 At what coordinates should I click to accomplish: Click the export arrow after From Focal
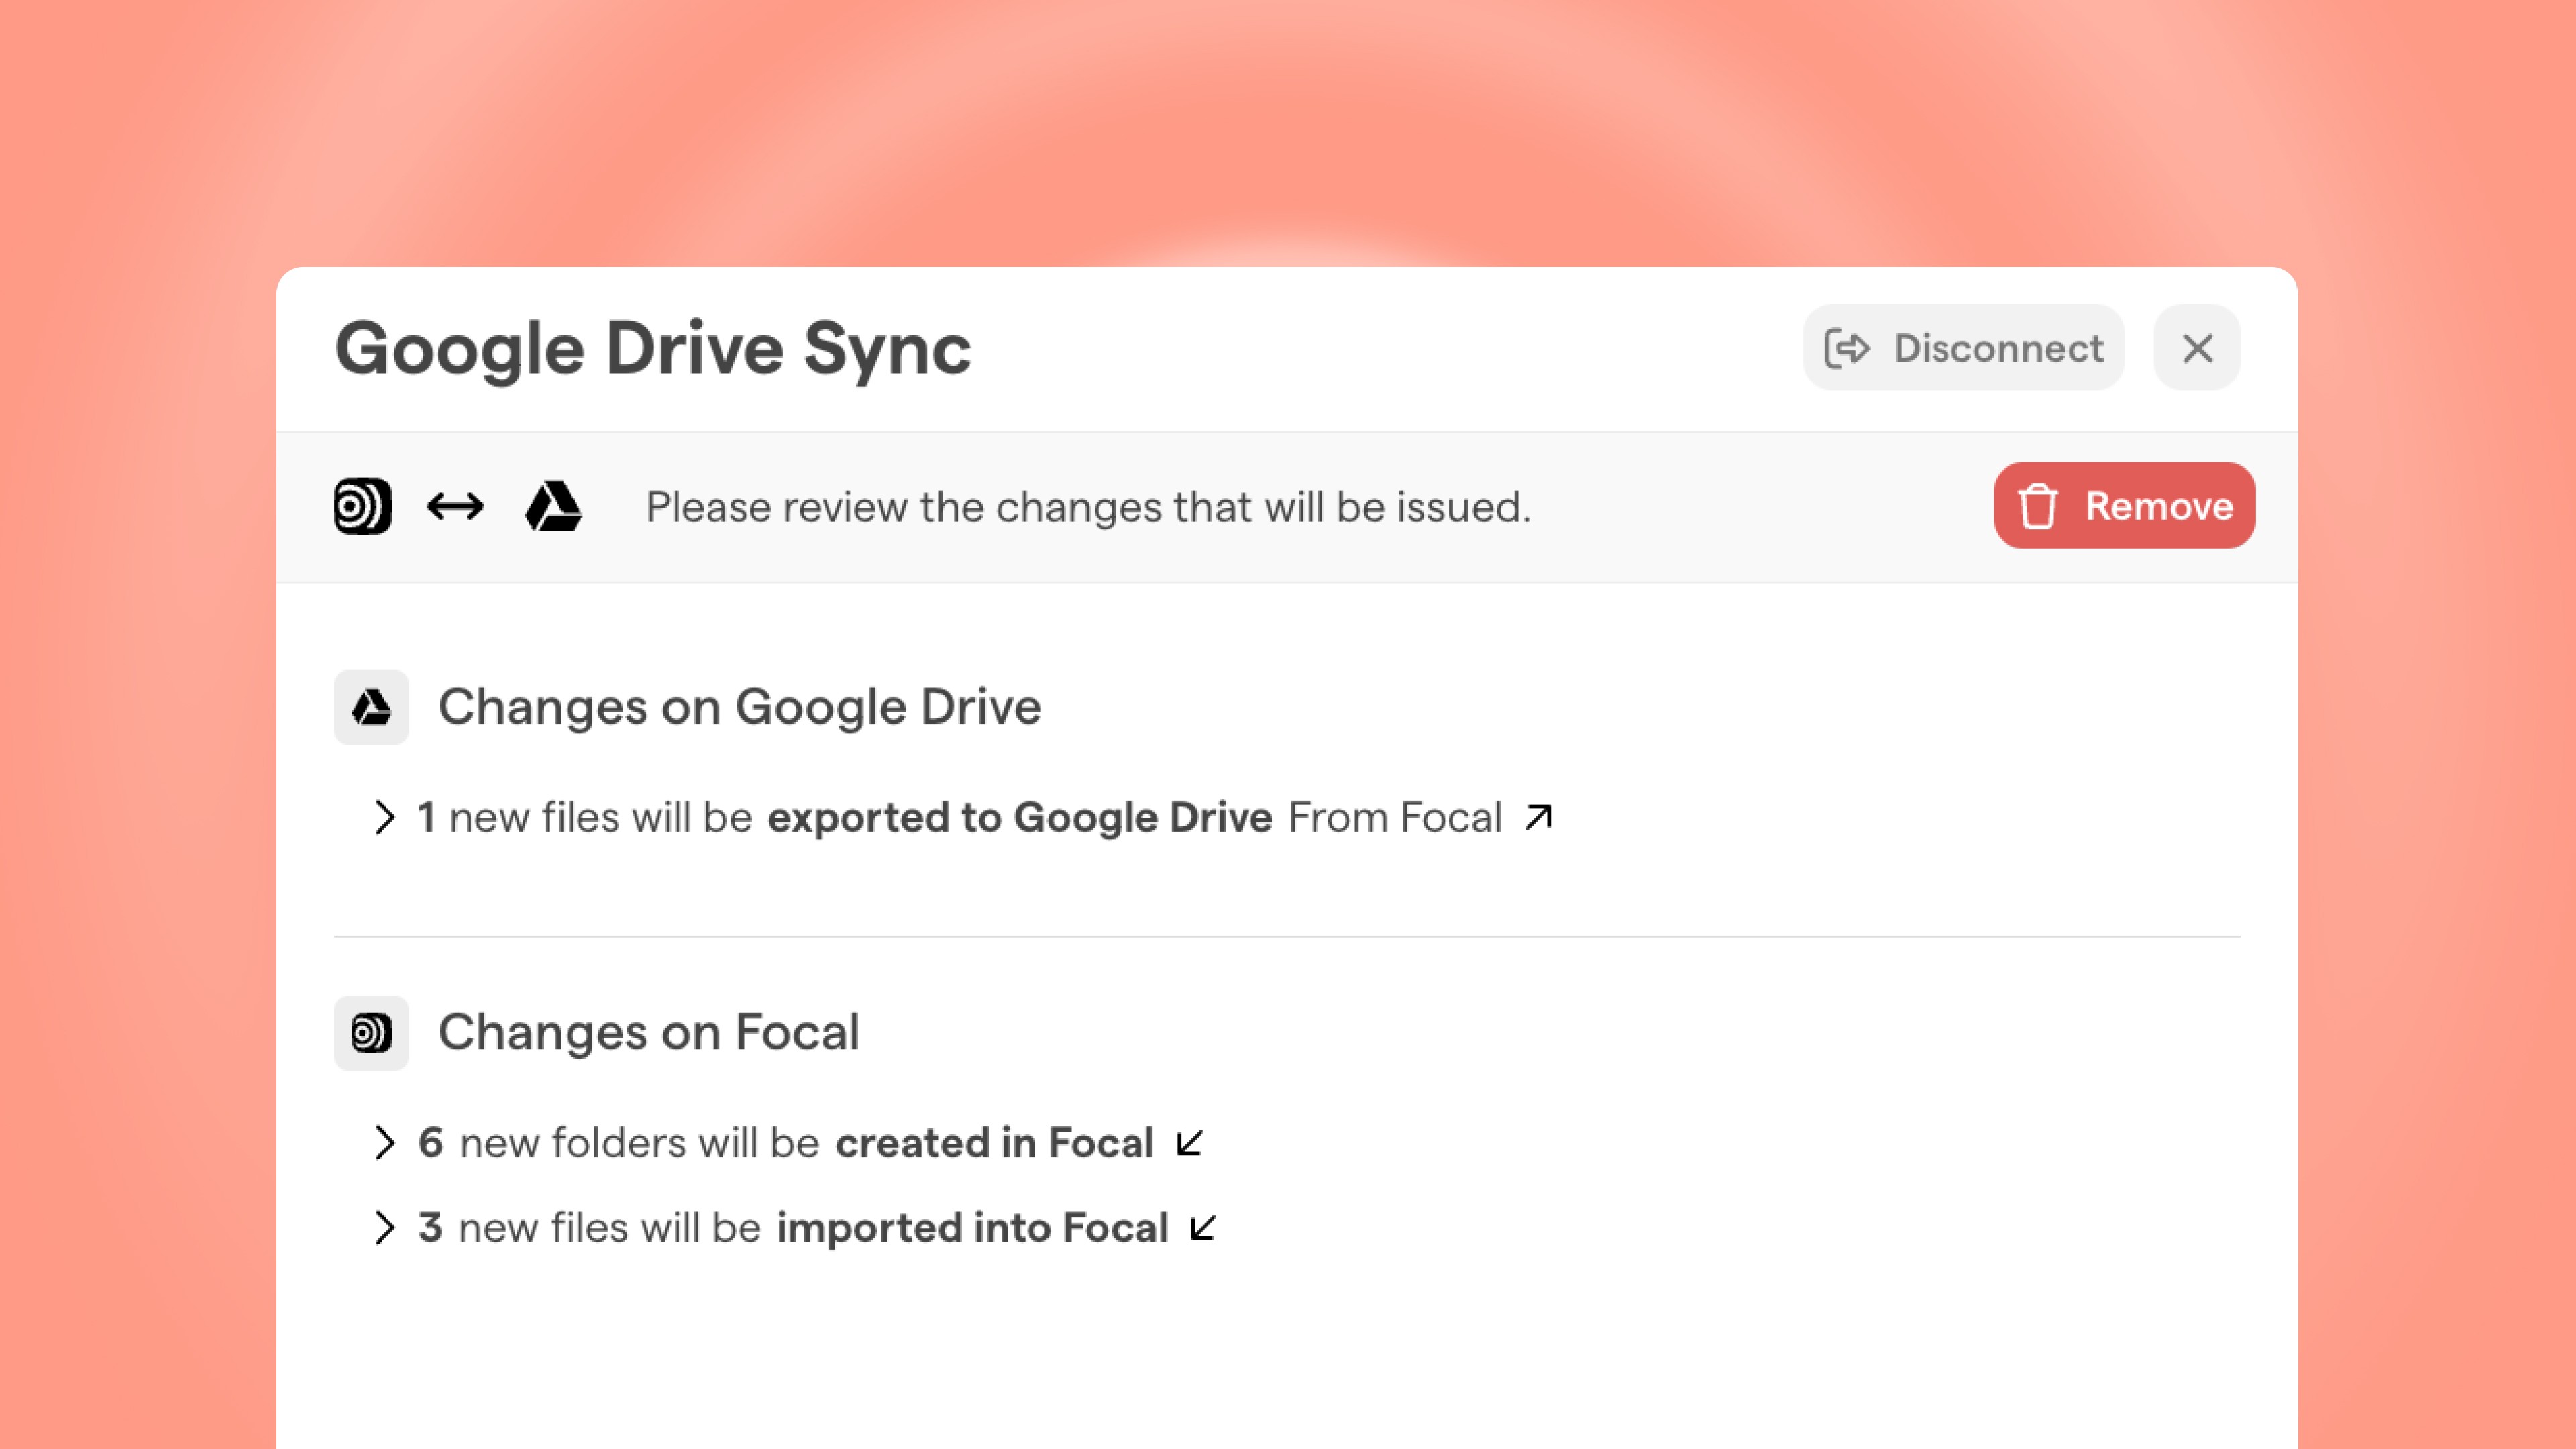tap(1539, 817)
